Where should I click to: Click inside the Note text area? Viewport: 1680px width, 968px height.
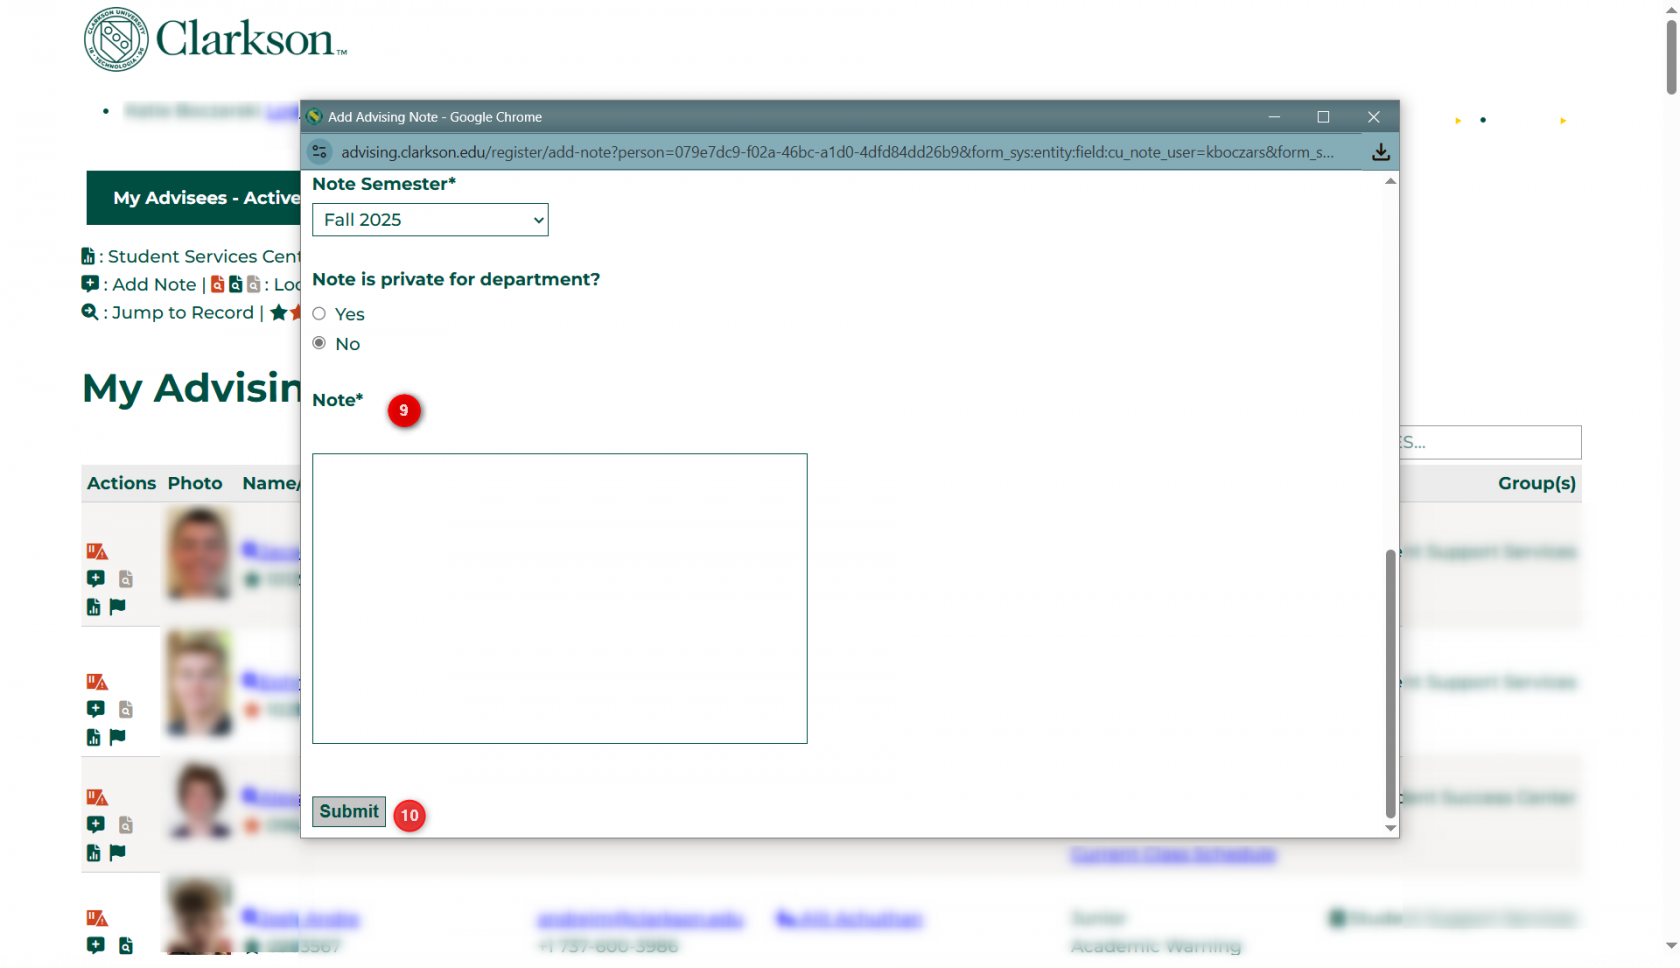pyautogui.click(x=559, y=598)
